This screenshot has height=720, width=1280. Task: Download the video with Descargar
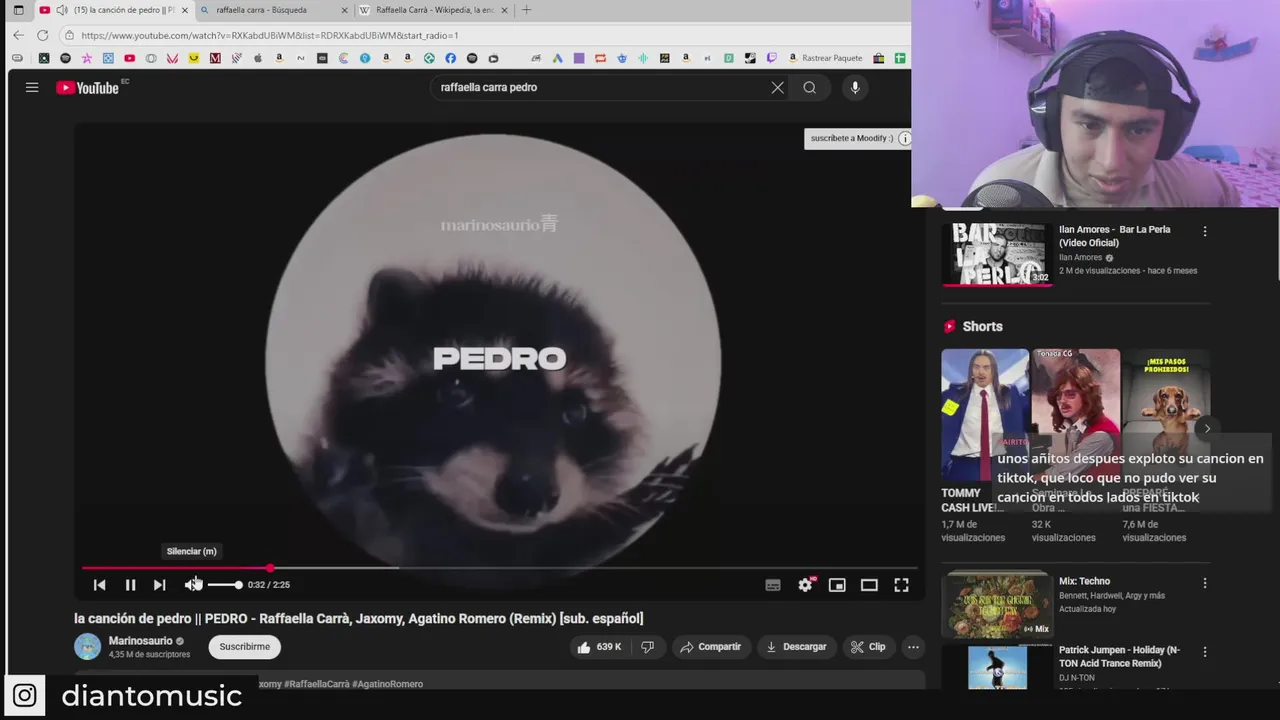click(x=796, y=647)
